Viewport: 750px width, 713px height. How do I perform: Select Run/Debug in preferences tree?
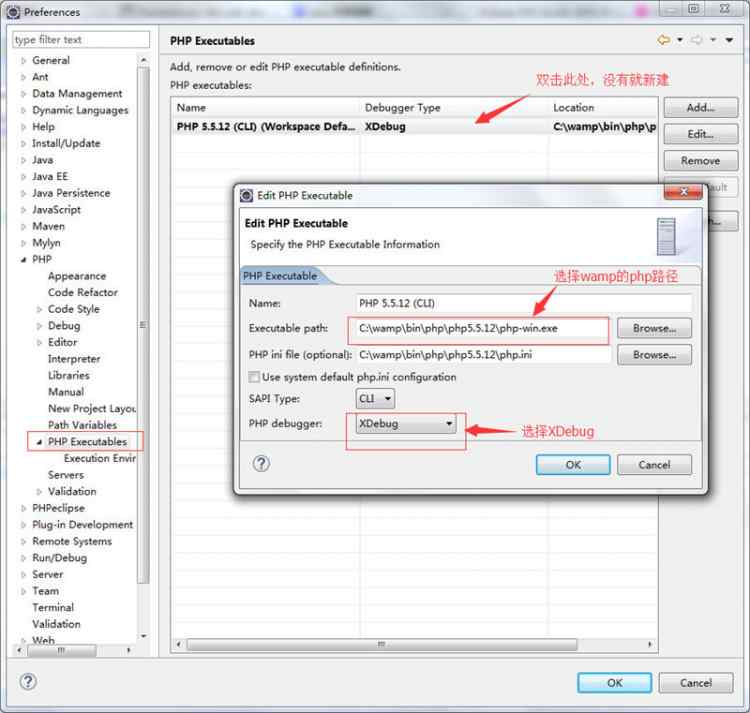[59, 558]
